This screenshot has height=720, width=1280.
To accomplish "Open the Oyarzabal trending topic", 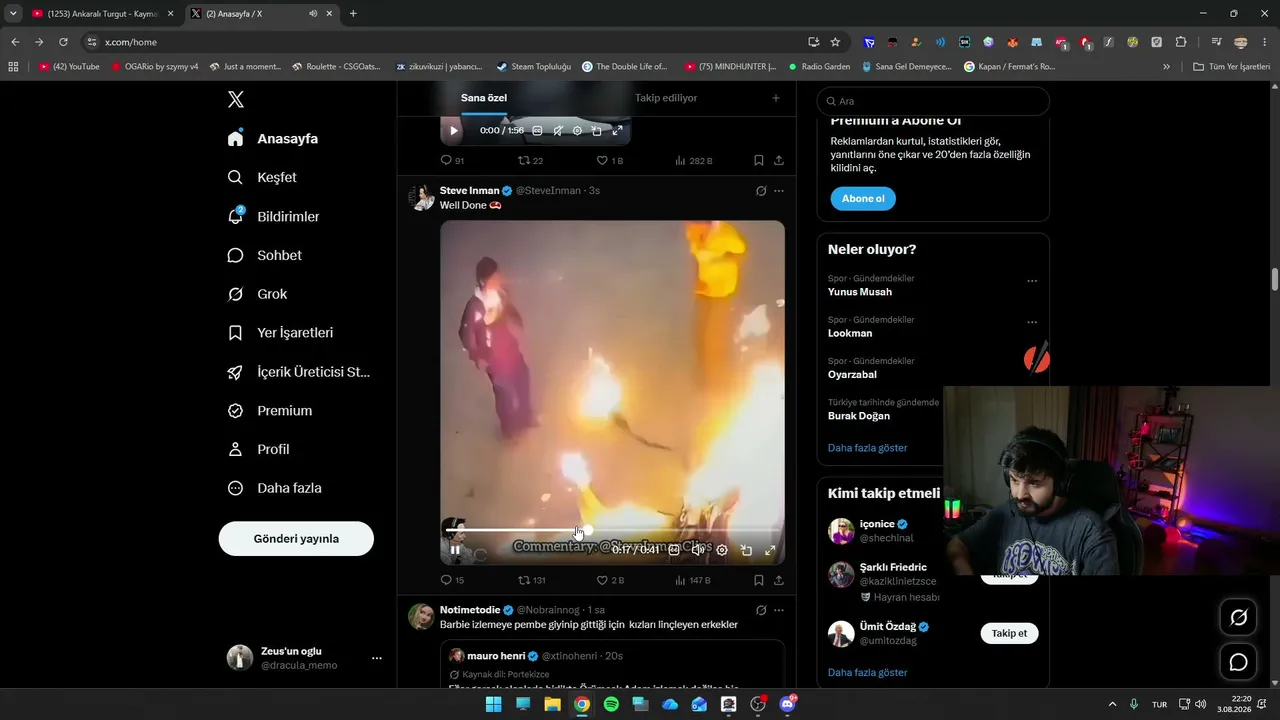I will pos(852,375).
